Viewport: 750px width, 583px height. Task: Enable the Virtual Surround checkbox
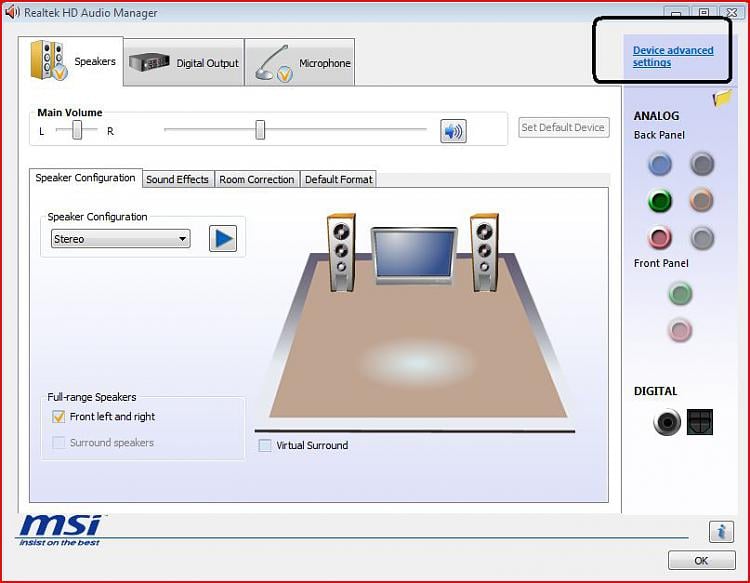265,445
